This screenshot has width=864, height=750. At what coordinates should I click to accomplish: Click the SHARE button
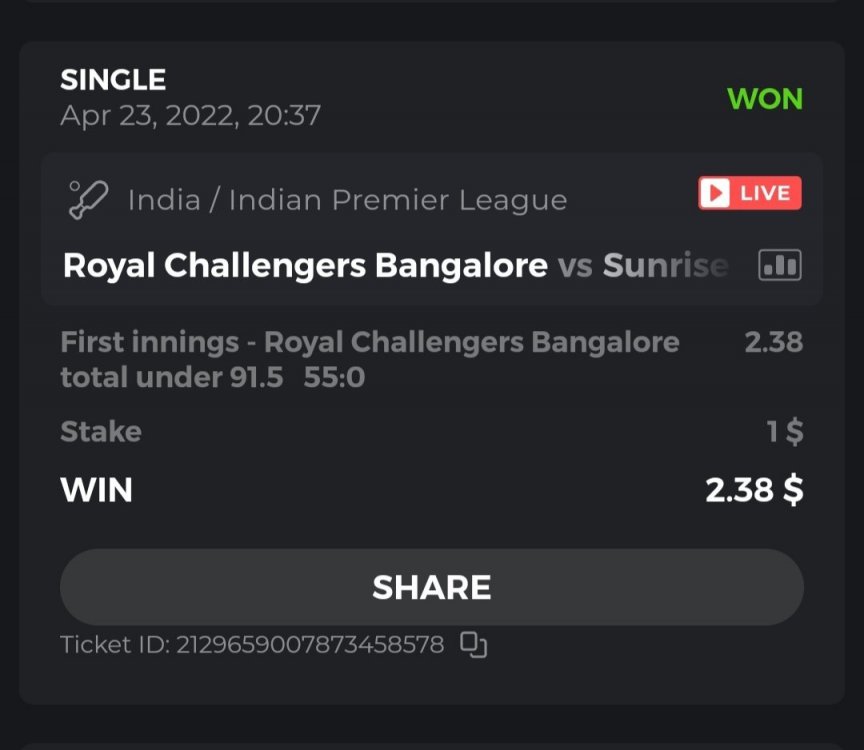431,586
